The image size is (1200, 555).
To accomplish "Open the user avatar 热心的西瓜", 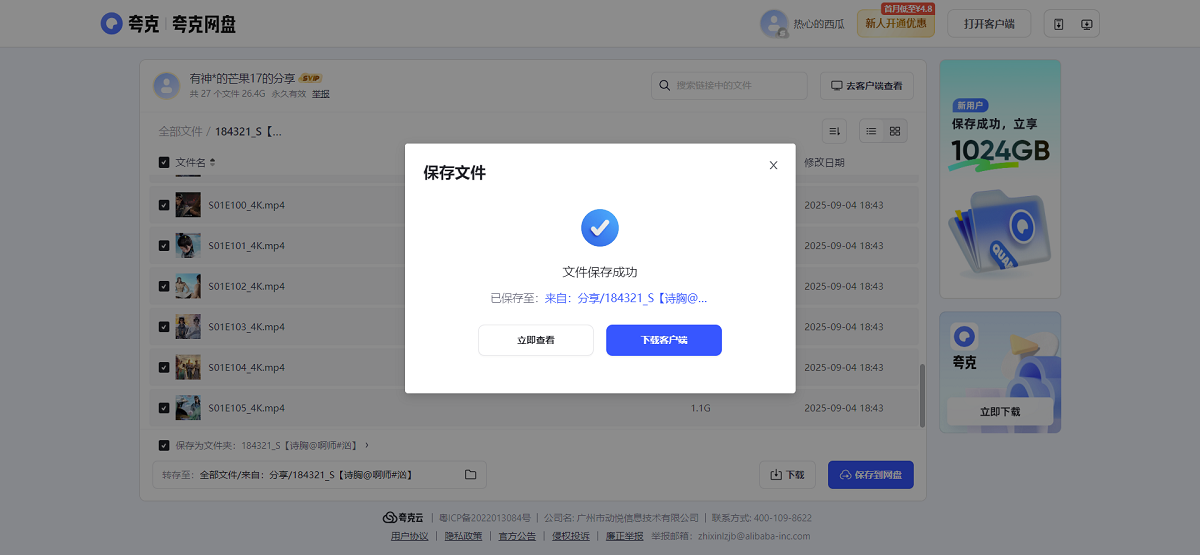I will tap(774, 24).
